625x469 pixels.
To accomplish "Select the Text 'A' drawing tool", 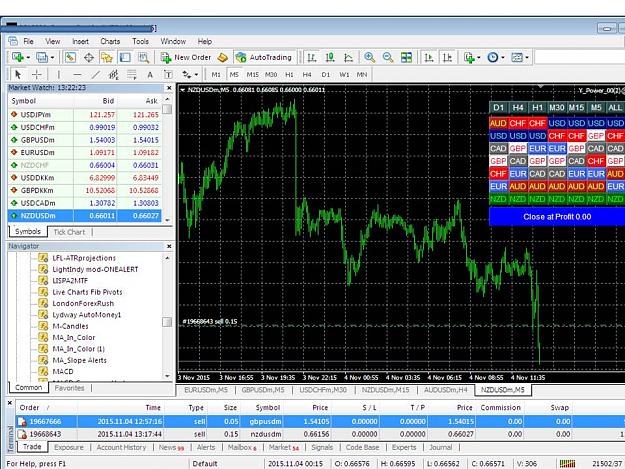I will [150, 75].
